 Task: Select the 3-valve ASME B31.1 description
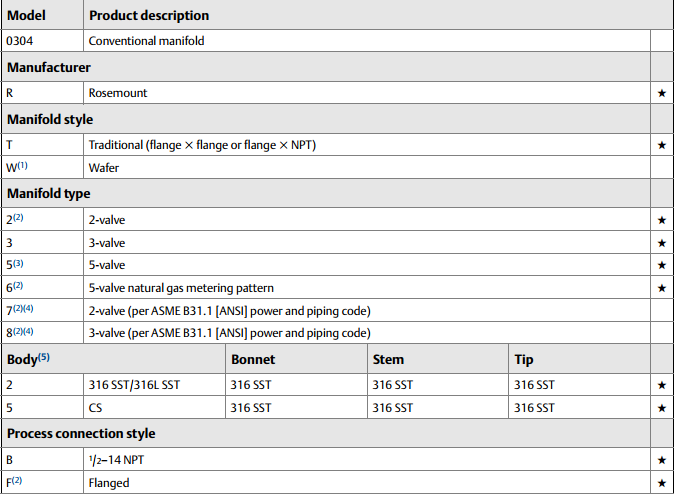click(x=229, y=333)
